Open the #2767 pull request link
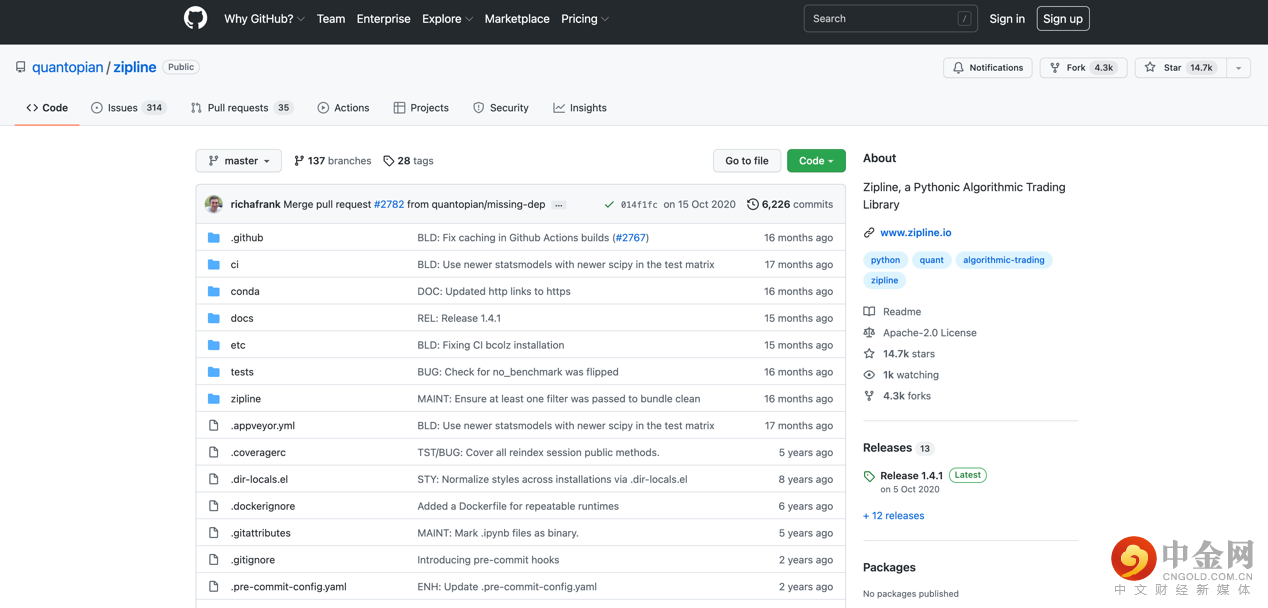 (x=630, y=238)
